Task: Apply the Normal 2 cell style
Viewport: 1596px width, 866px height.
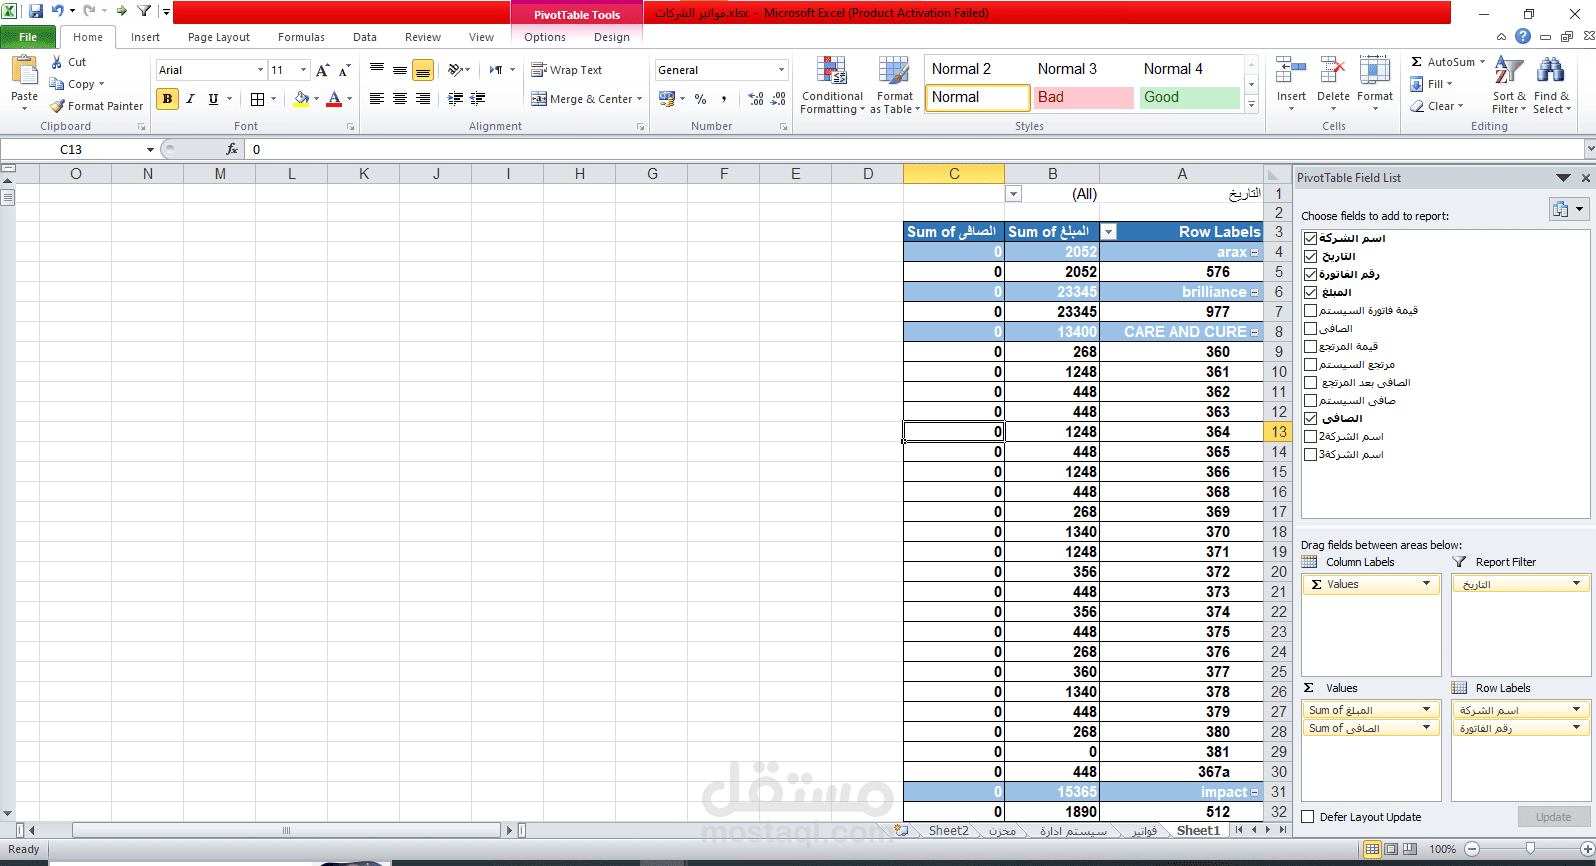Action: click(979, 69)
